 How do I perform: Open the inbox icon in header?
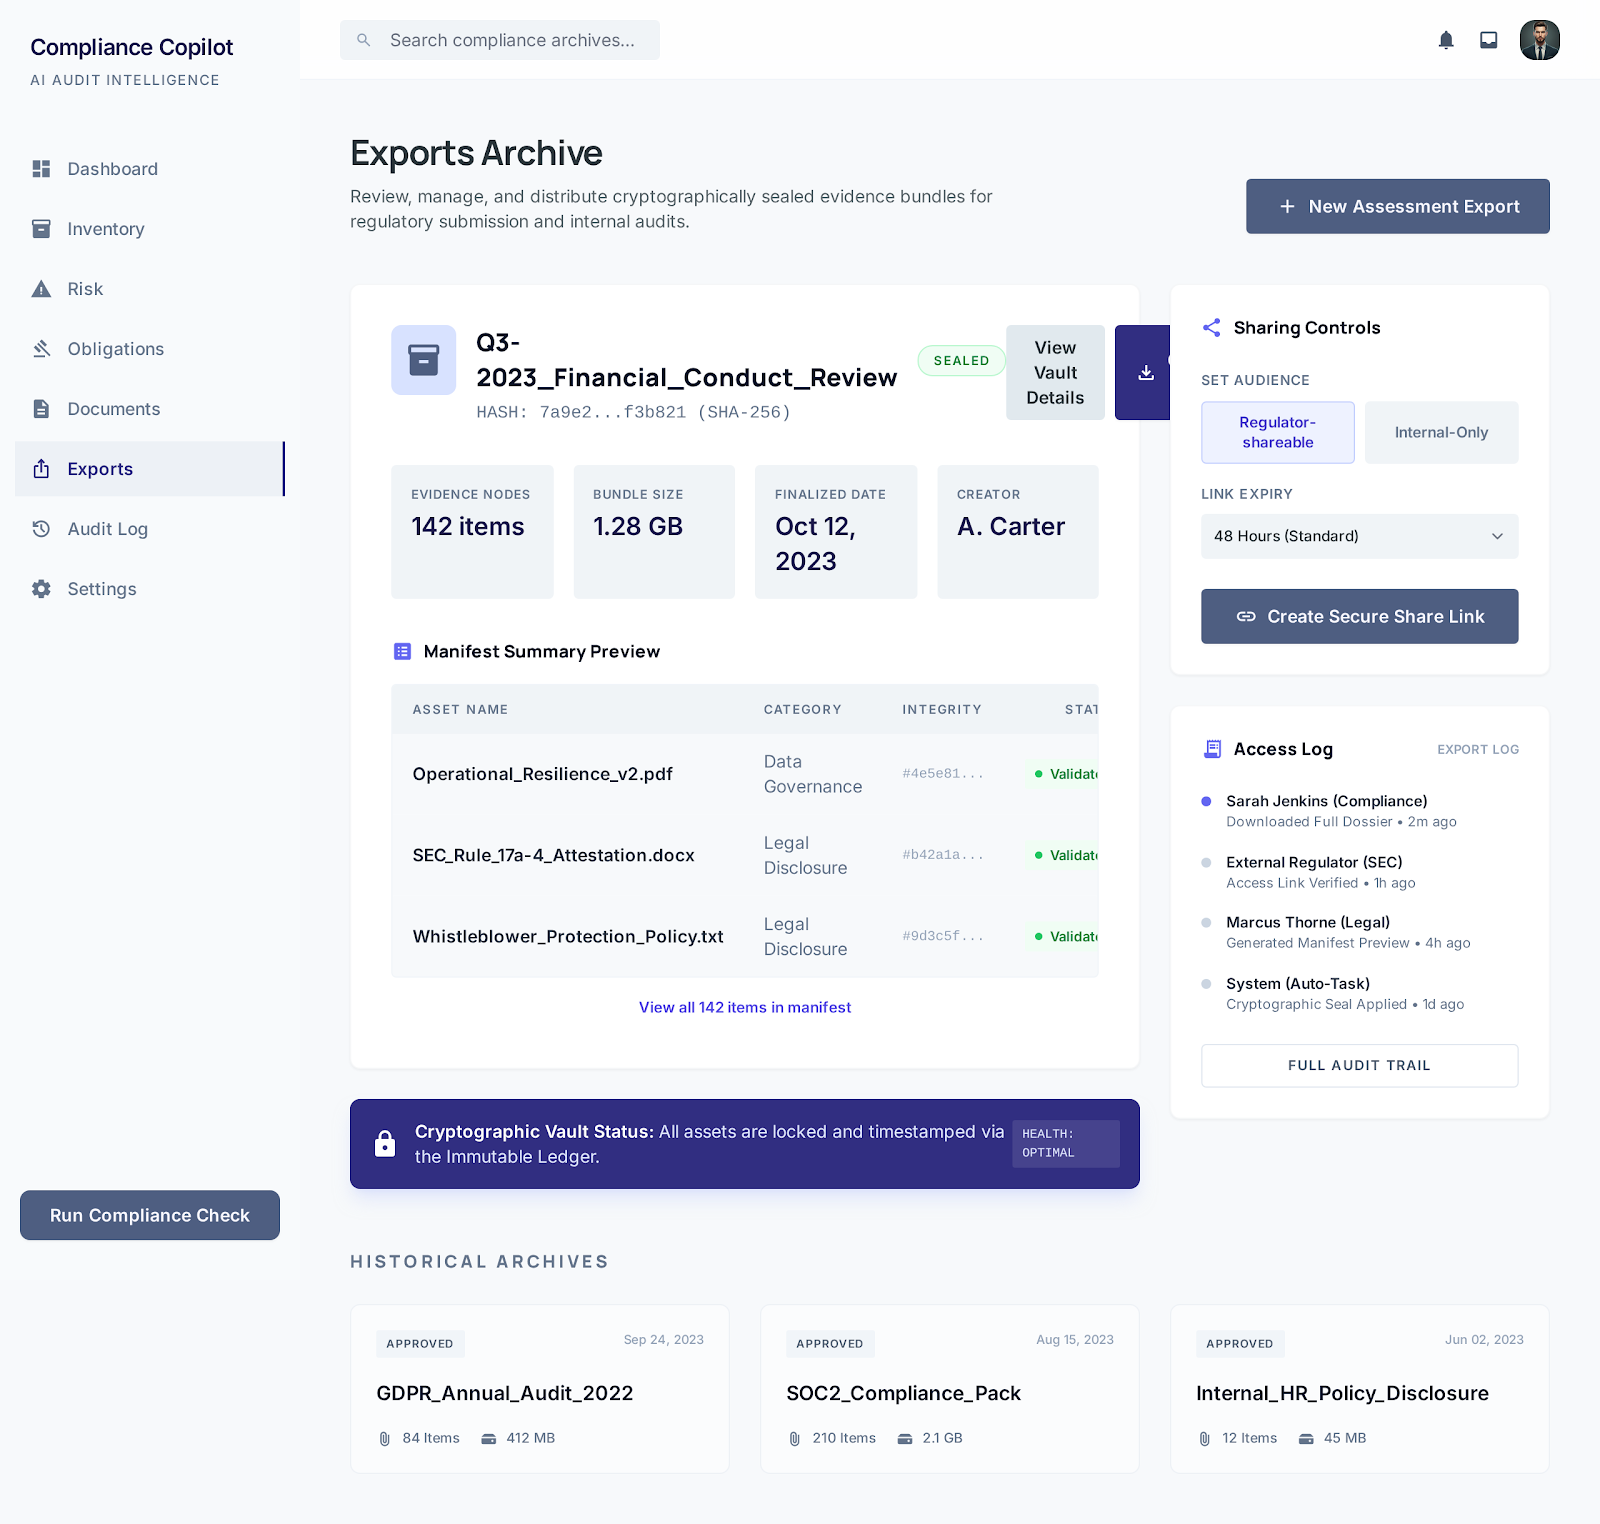tap(1489, 40)
